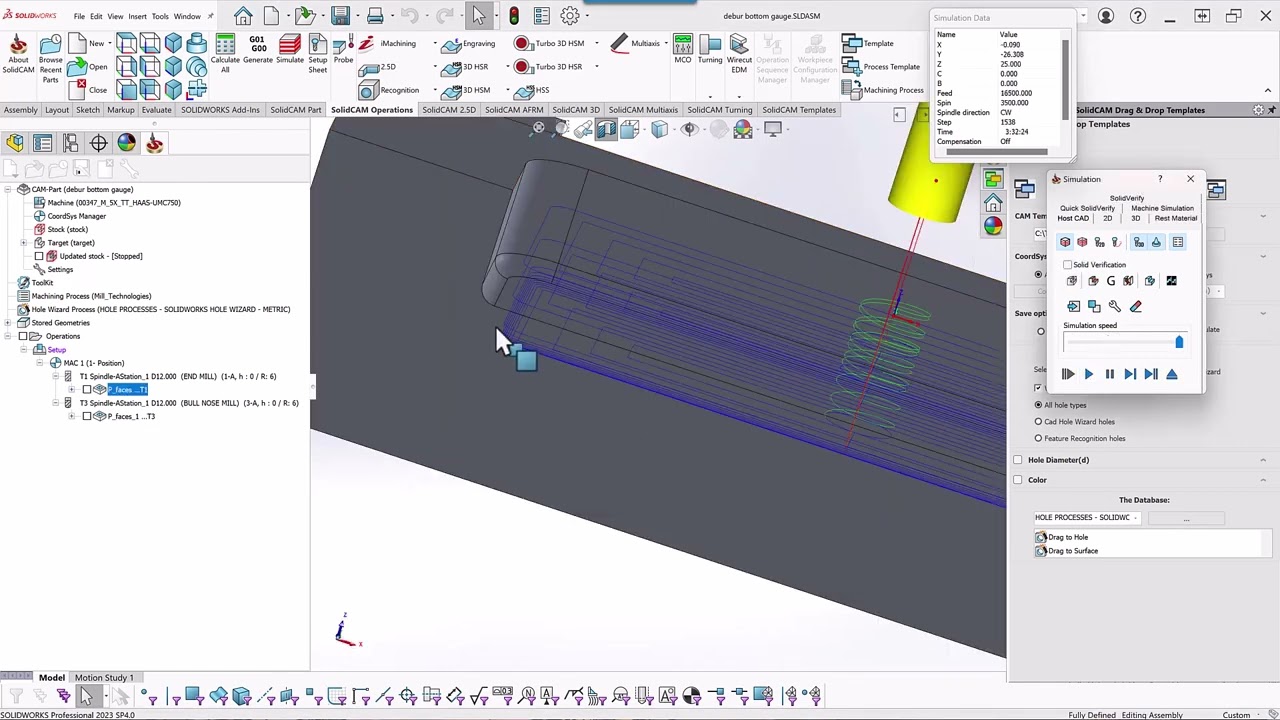
Task: Click the traffic light rebuild icon
Action: click(x=513, y=16)
